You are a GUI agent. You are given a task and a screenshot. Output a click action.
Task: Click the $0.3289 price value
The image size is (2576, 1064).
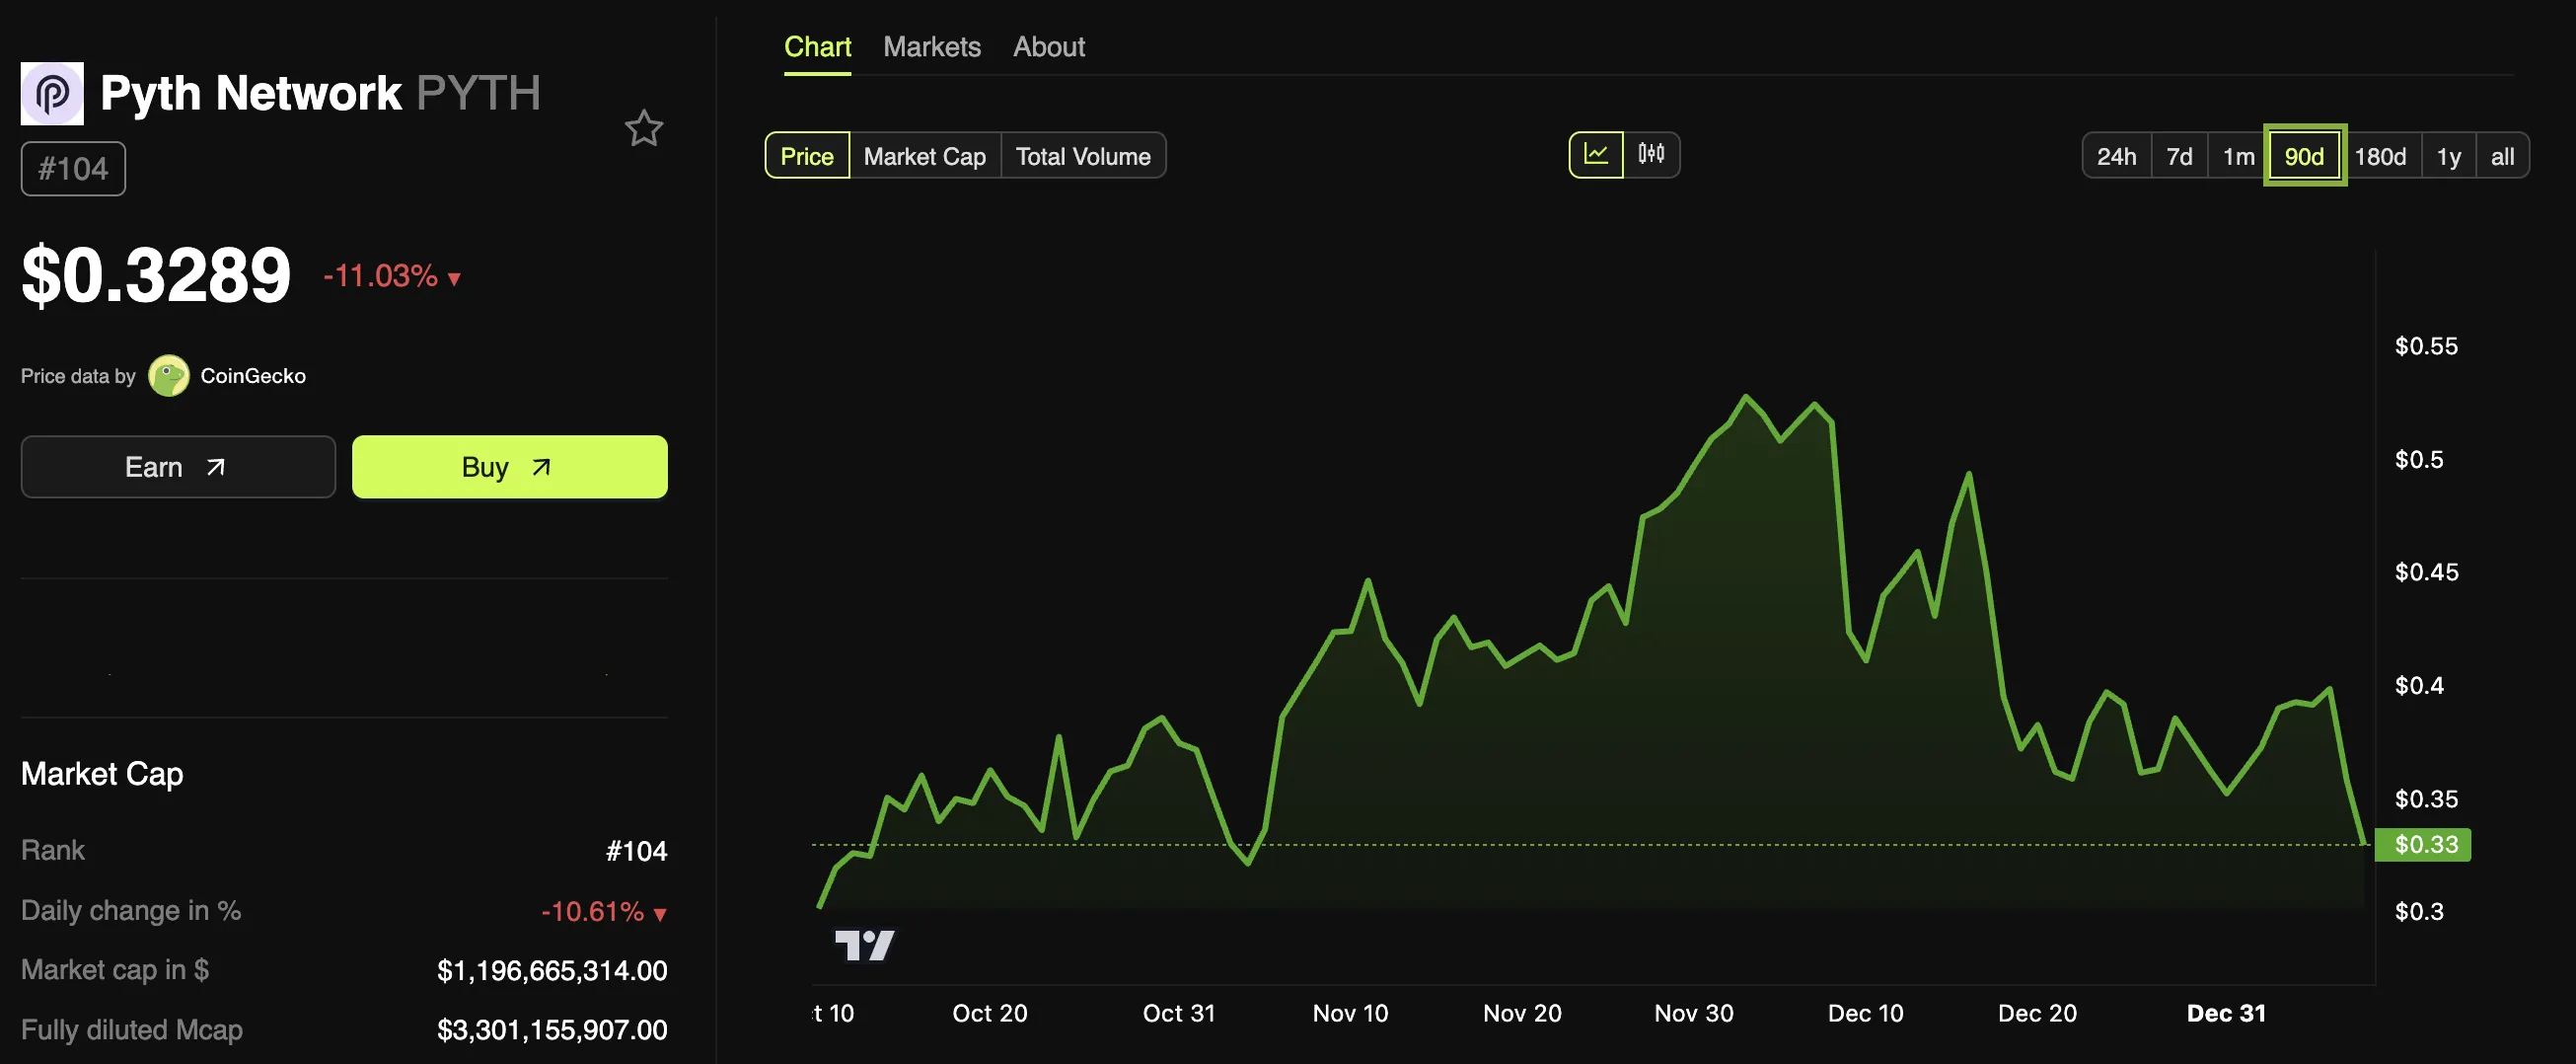(x=156, y=275)
